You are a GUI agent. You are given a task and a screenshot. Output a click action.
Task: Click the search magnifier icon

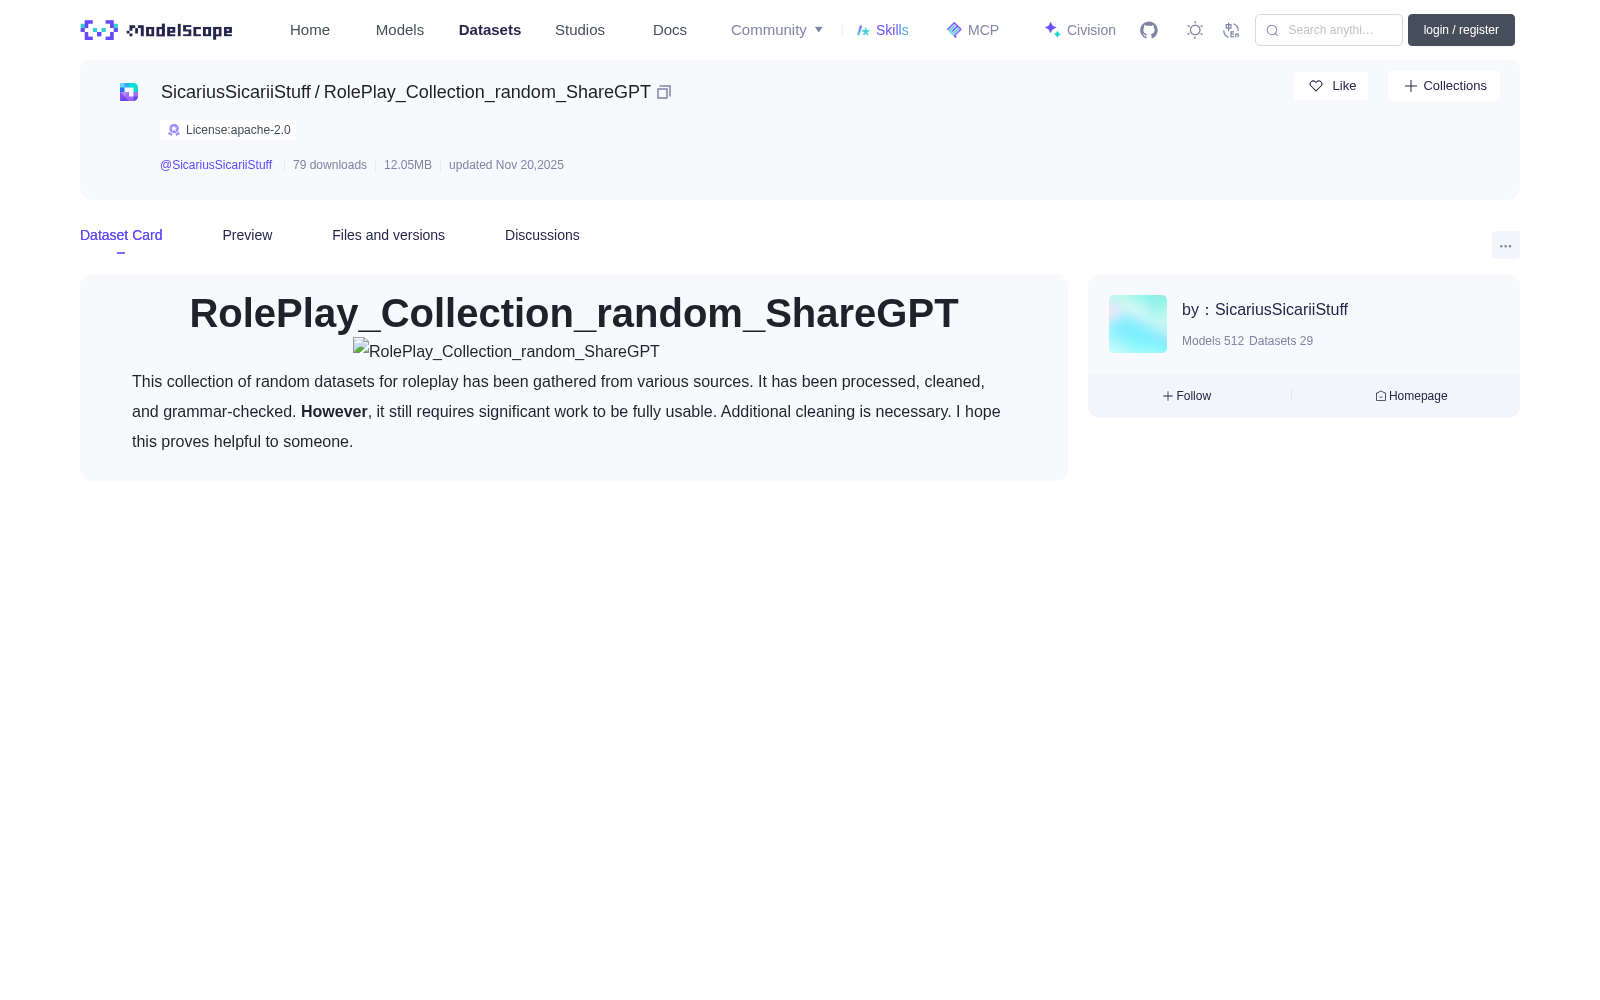pos(1272,30)
